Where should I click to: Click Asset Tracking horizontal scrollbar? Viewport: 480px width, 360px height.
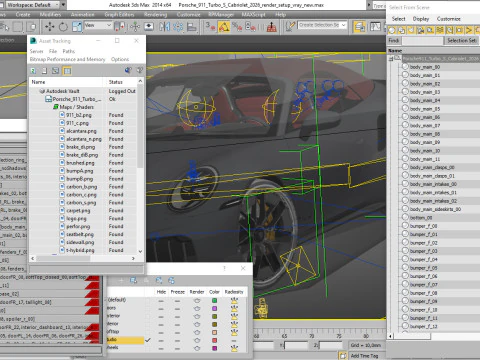pyautogui.click(x=83, y=258)
